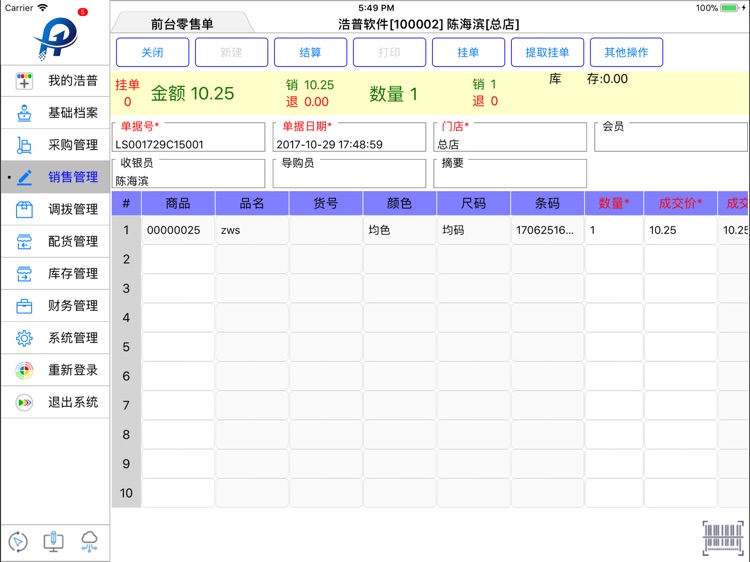Select row number 5 header
Screen dimensions: 750x562
[x=126, y=347]
